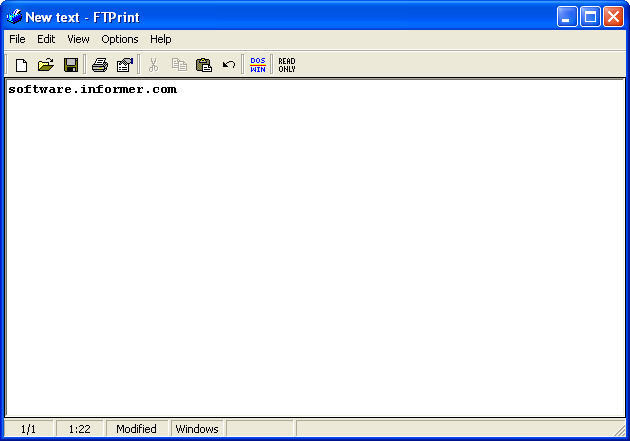Cut selection with the scissors icon
Viewport: 630px width, 441px height.
pyautogui.click(x=153, y=65)
